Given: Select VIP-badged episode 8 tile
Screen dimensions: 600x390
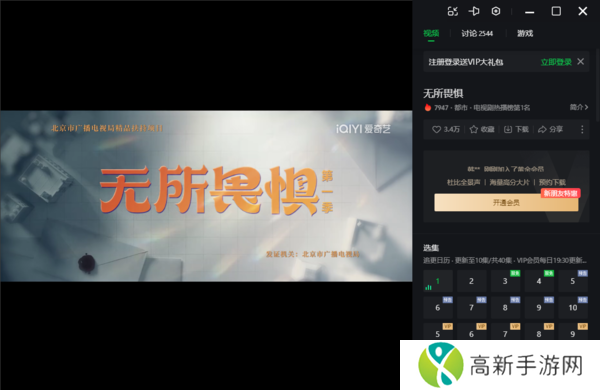Looking at the screenshot, I should (539, 331).
